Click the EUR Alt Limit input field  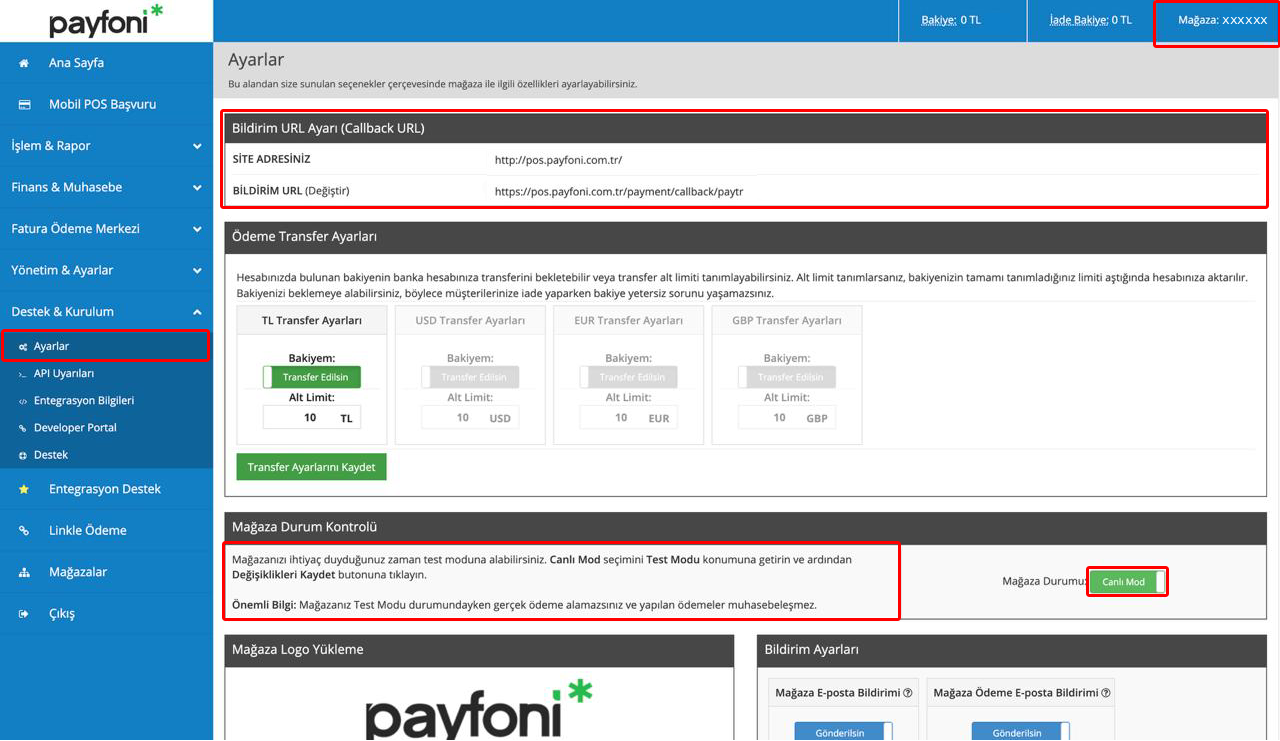(x=629, y=418)
